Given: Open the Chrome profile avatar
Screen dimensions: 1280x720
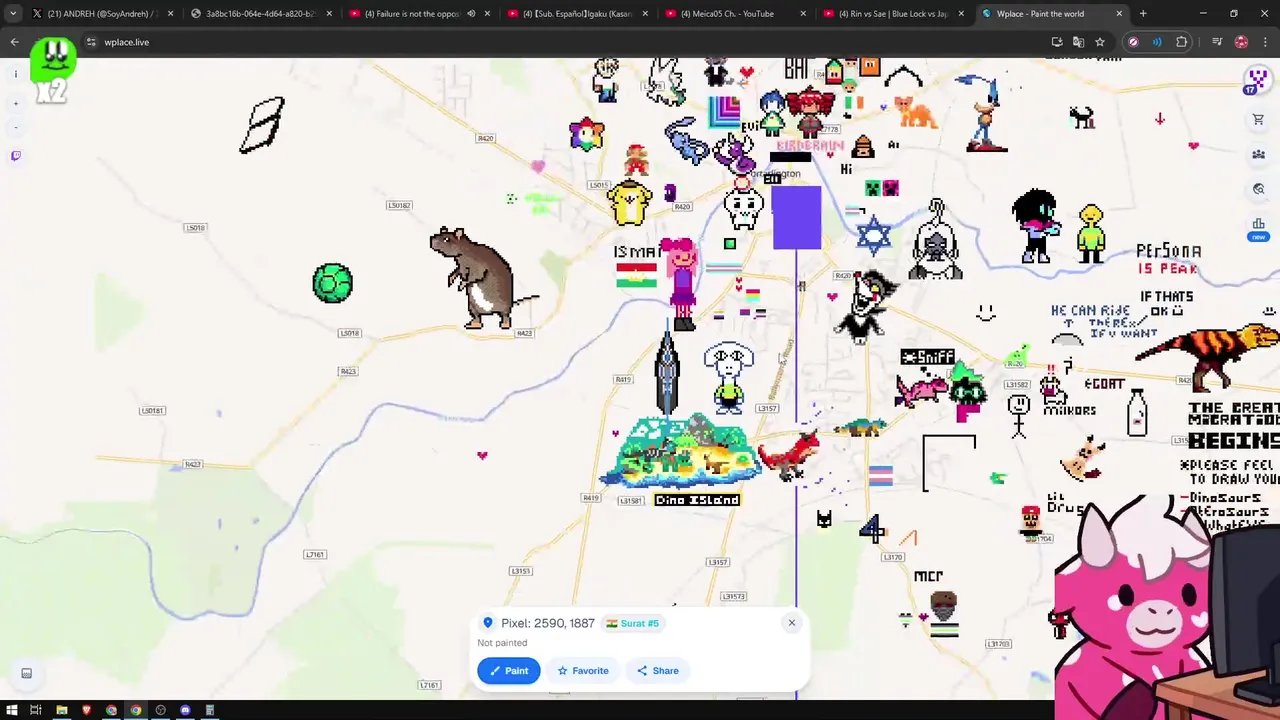Looking at the screenshot, I should pos(1241,42).
